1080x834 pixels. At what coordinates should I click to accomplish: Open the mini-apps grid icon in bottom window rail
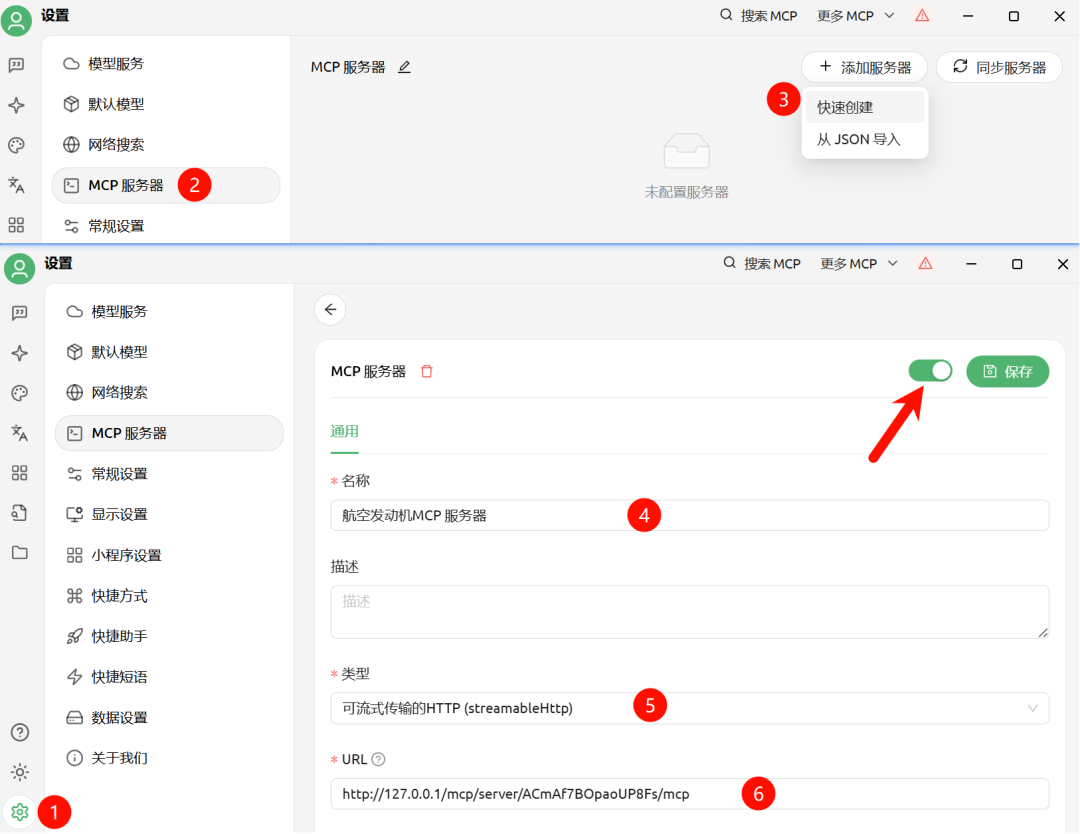coord(20,472)
